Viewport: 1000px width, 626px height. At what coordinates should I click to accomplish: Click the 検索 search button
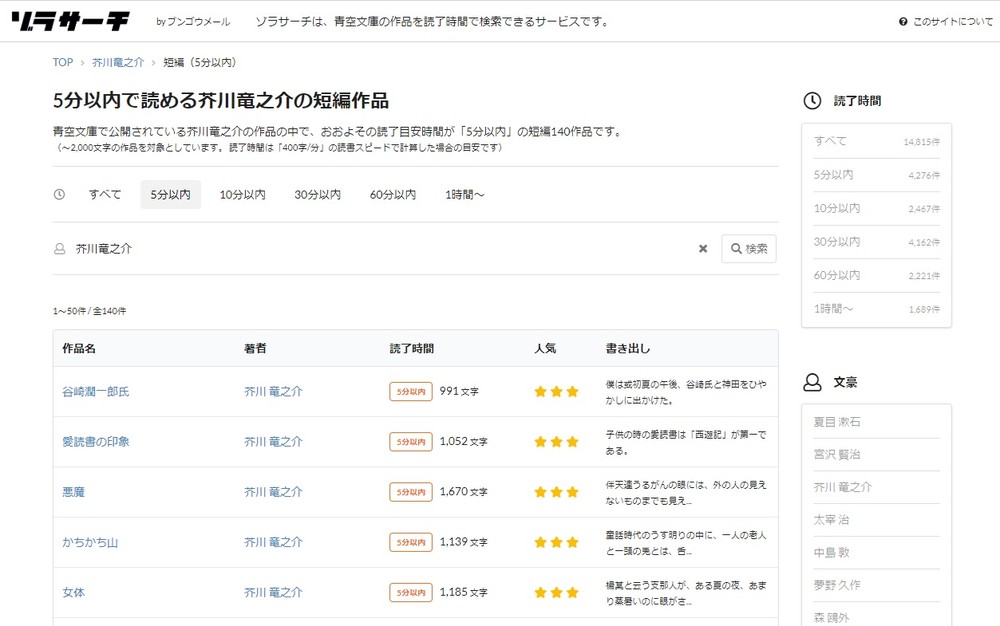pyautogui.click(x=748, y=249)
